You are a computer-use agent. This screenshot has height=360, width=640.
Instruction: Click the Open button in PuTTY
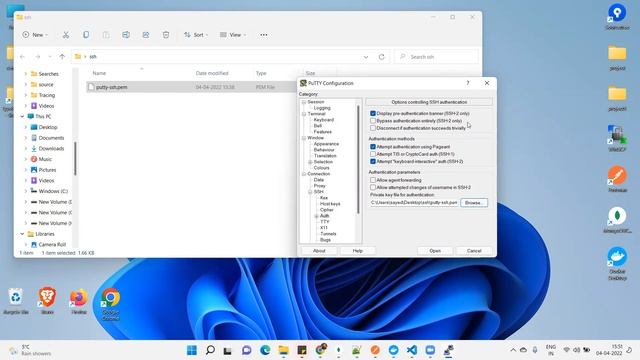pyautogui.click(x=435, y=251)
